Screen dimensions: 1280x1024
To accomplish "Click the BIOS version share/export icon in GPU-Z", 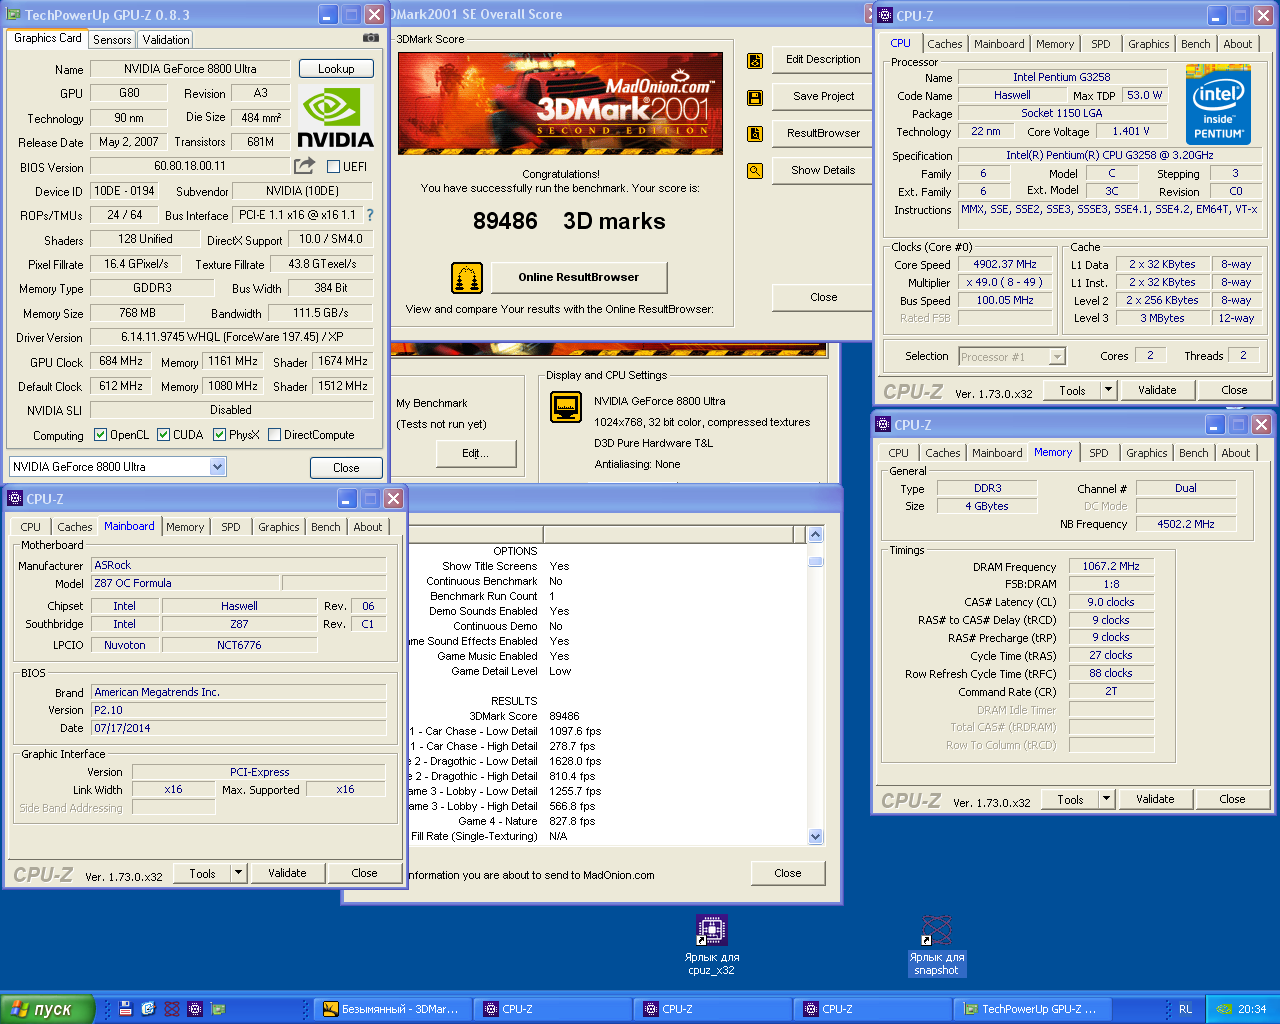I will pos(304,166).
